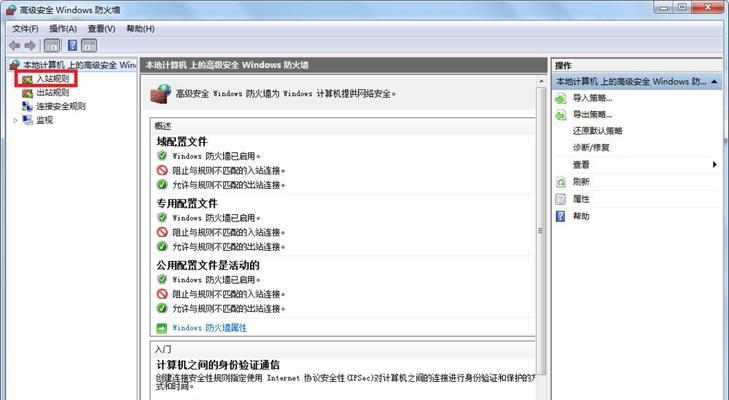Click 属性 in the actions pane
Screen dimensions: 729x400
pyautogui.click(x=581, y=199)
